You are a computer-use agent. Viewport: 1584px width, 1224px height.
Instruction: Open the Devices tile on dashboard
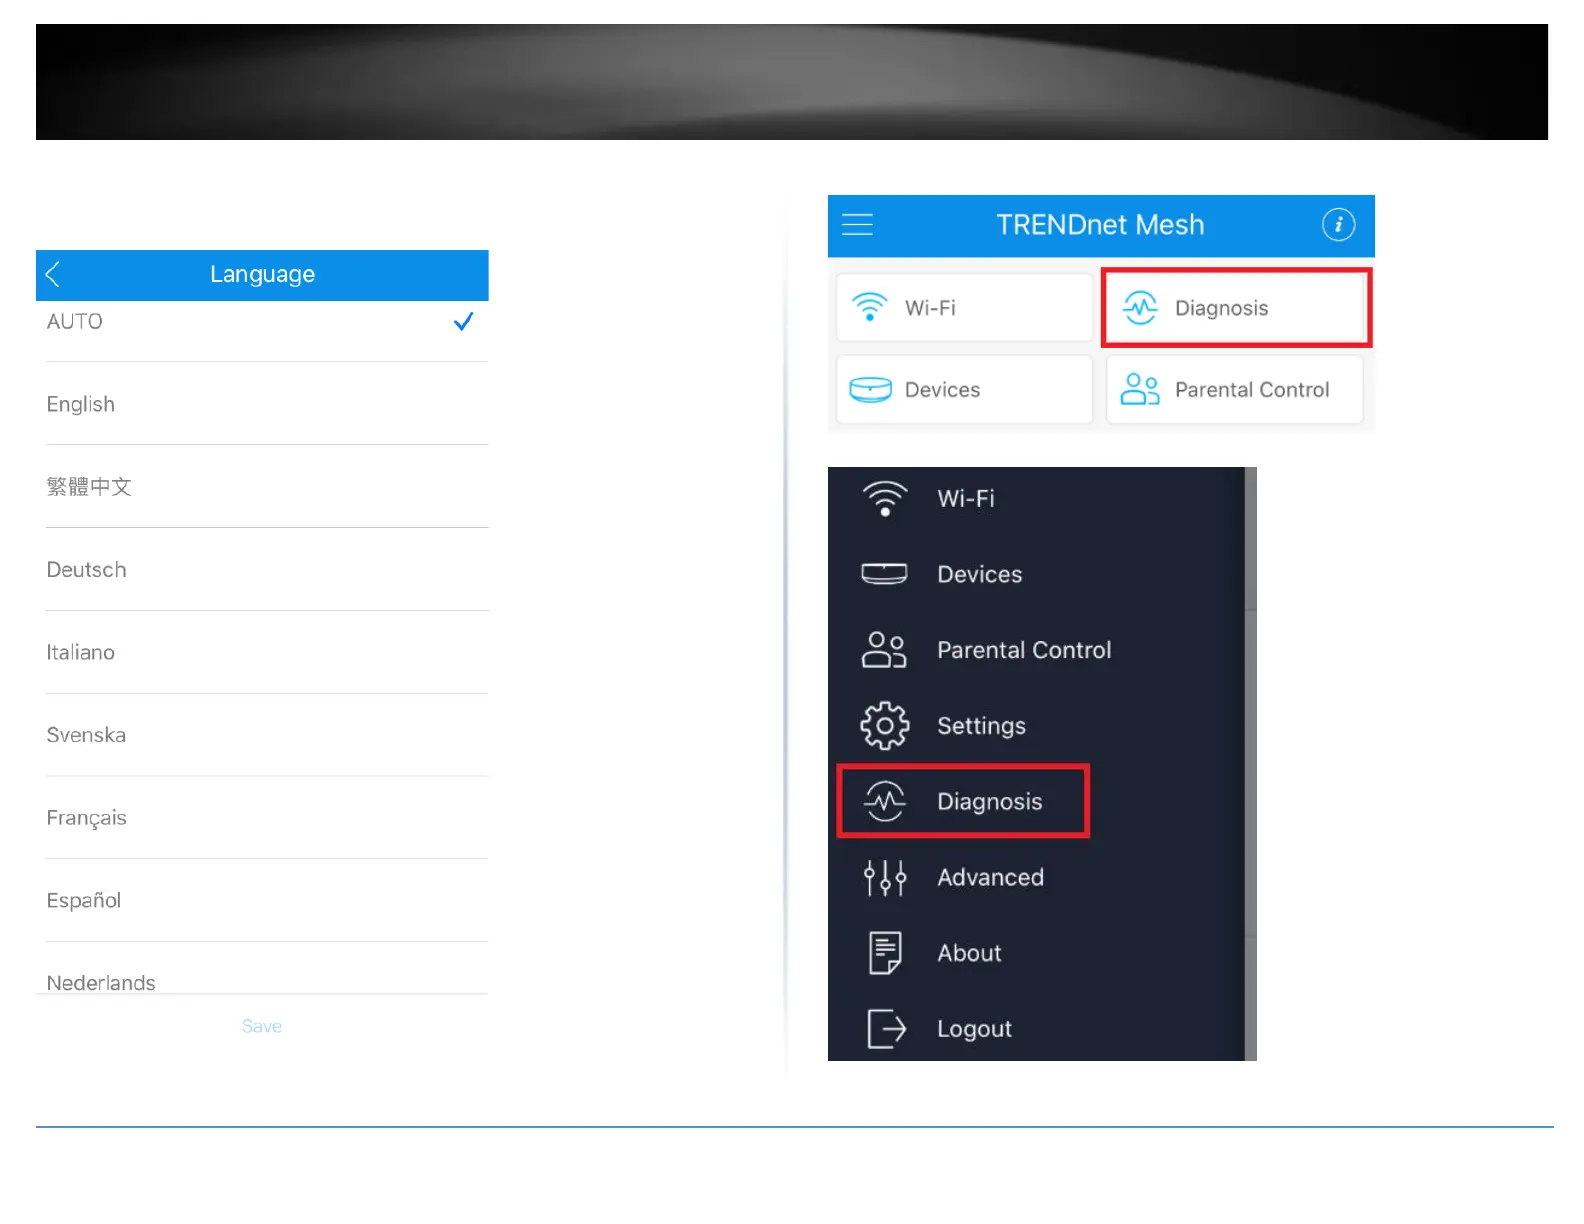click(x=965, y=390)
